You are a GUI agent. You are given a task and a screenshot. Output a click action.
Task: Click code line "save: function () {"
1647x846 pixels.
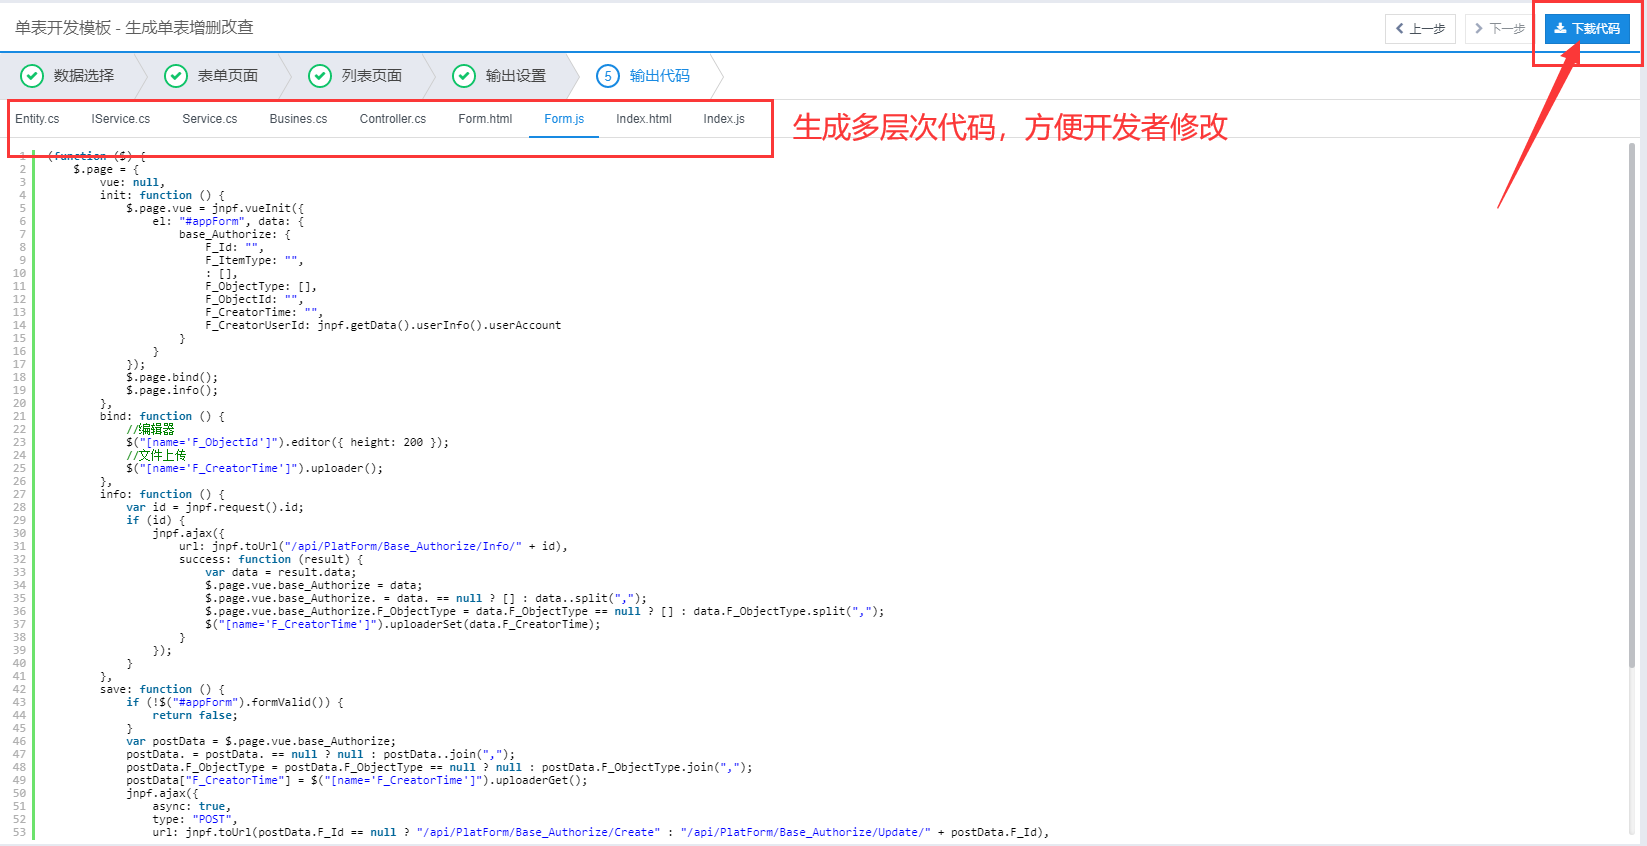[162, 690]
